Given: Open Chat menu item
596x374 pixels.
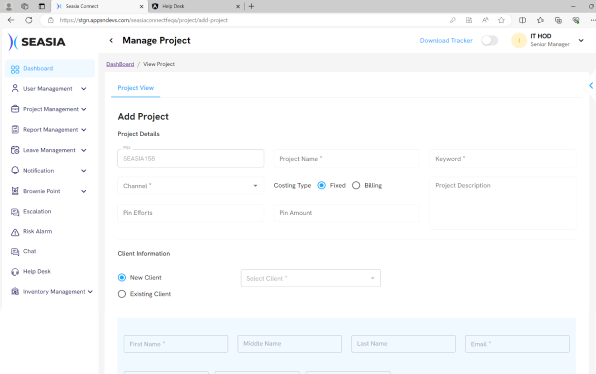Looking at the screenshot, I should point(30,251).
